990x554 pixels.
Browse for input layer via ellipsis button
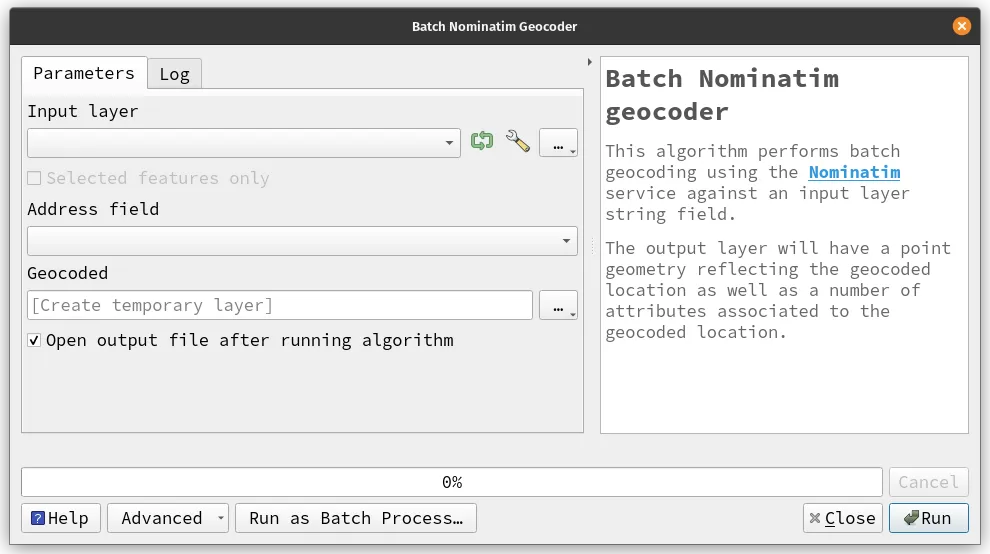[558, 143]
